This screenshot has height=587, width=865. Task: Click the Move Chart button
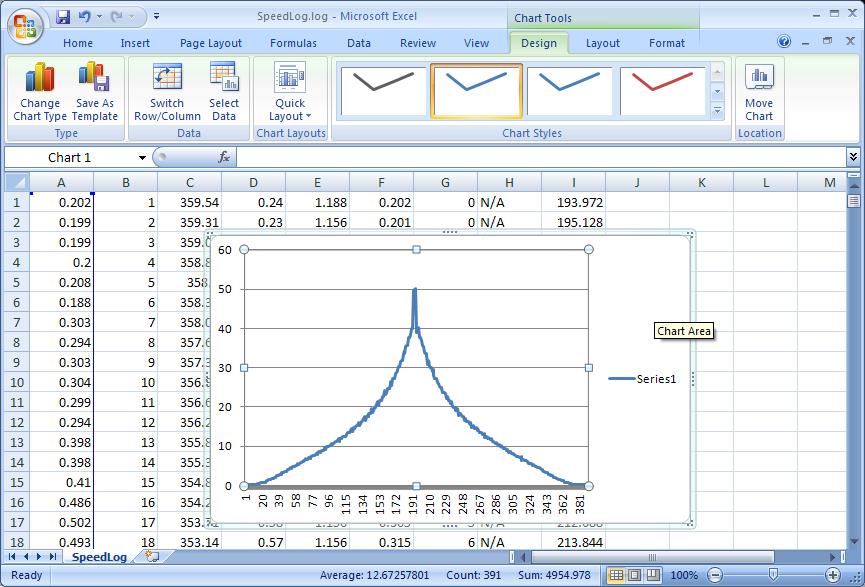pyautogui.click(x=759, y=91)
